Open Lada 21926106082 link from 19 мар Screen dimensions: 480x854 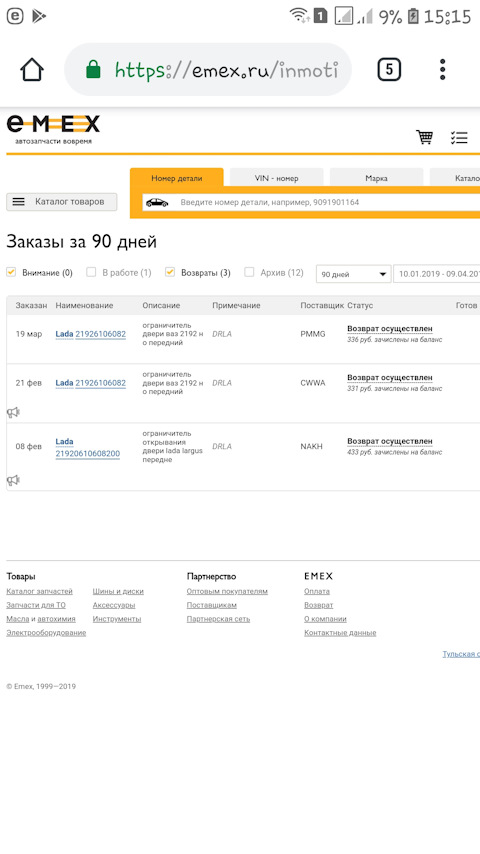(90, 334)
